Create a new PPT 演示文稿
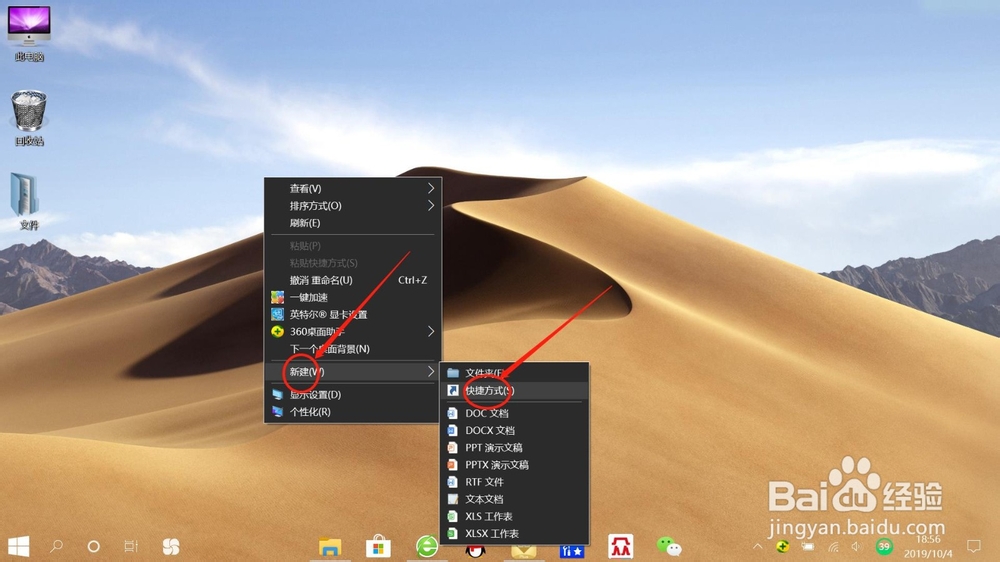 [x=515, y=447]
